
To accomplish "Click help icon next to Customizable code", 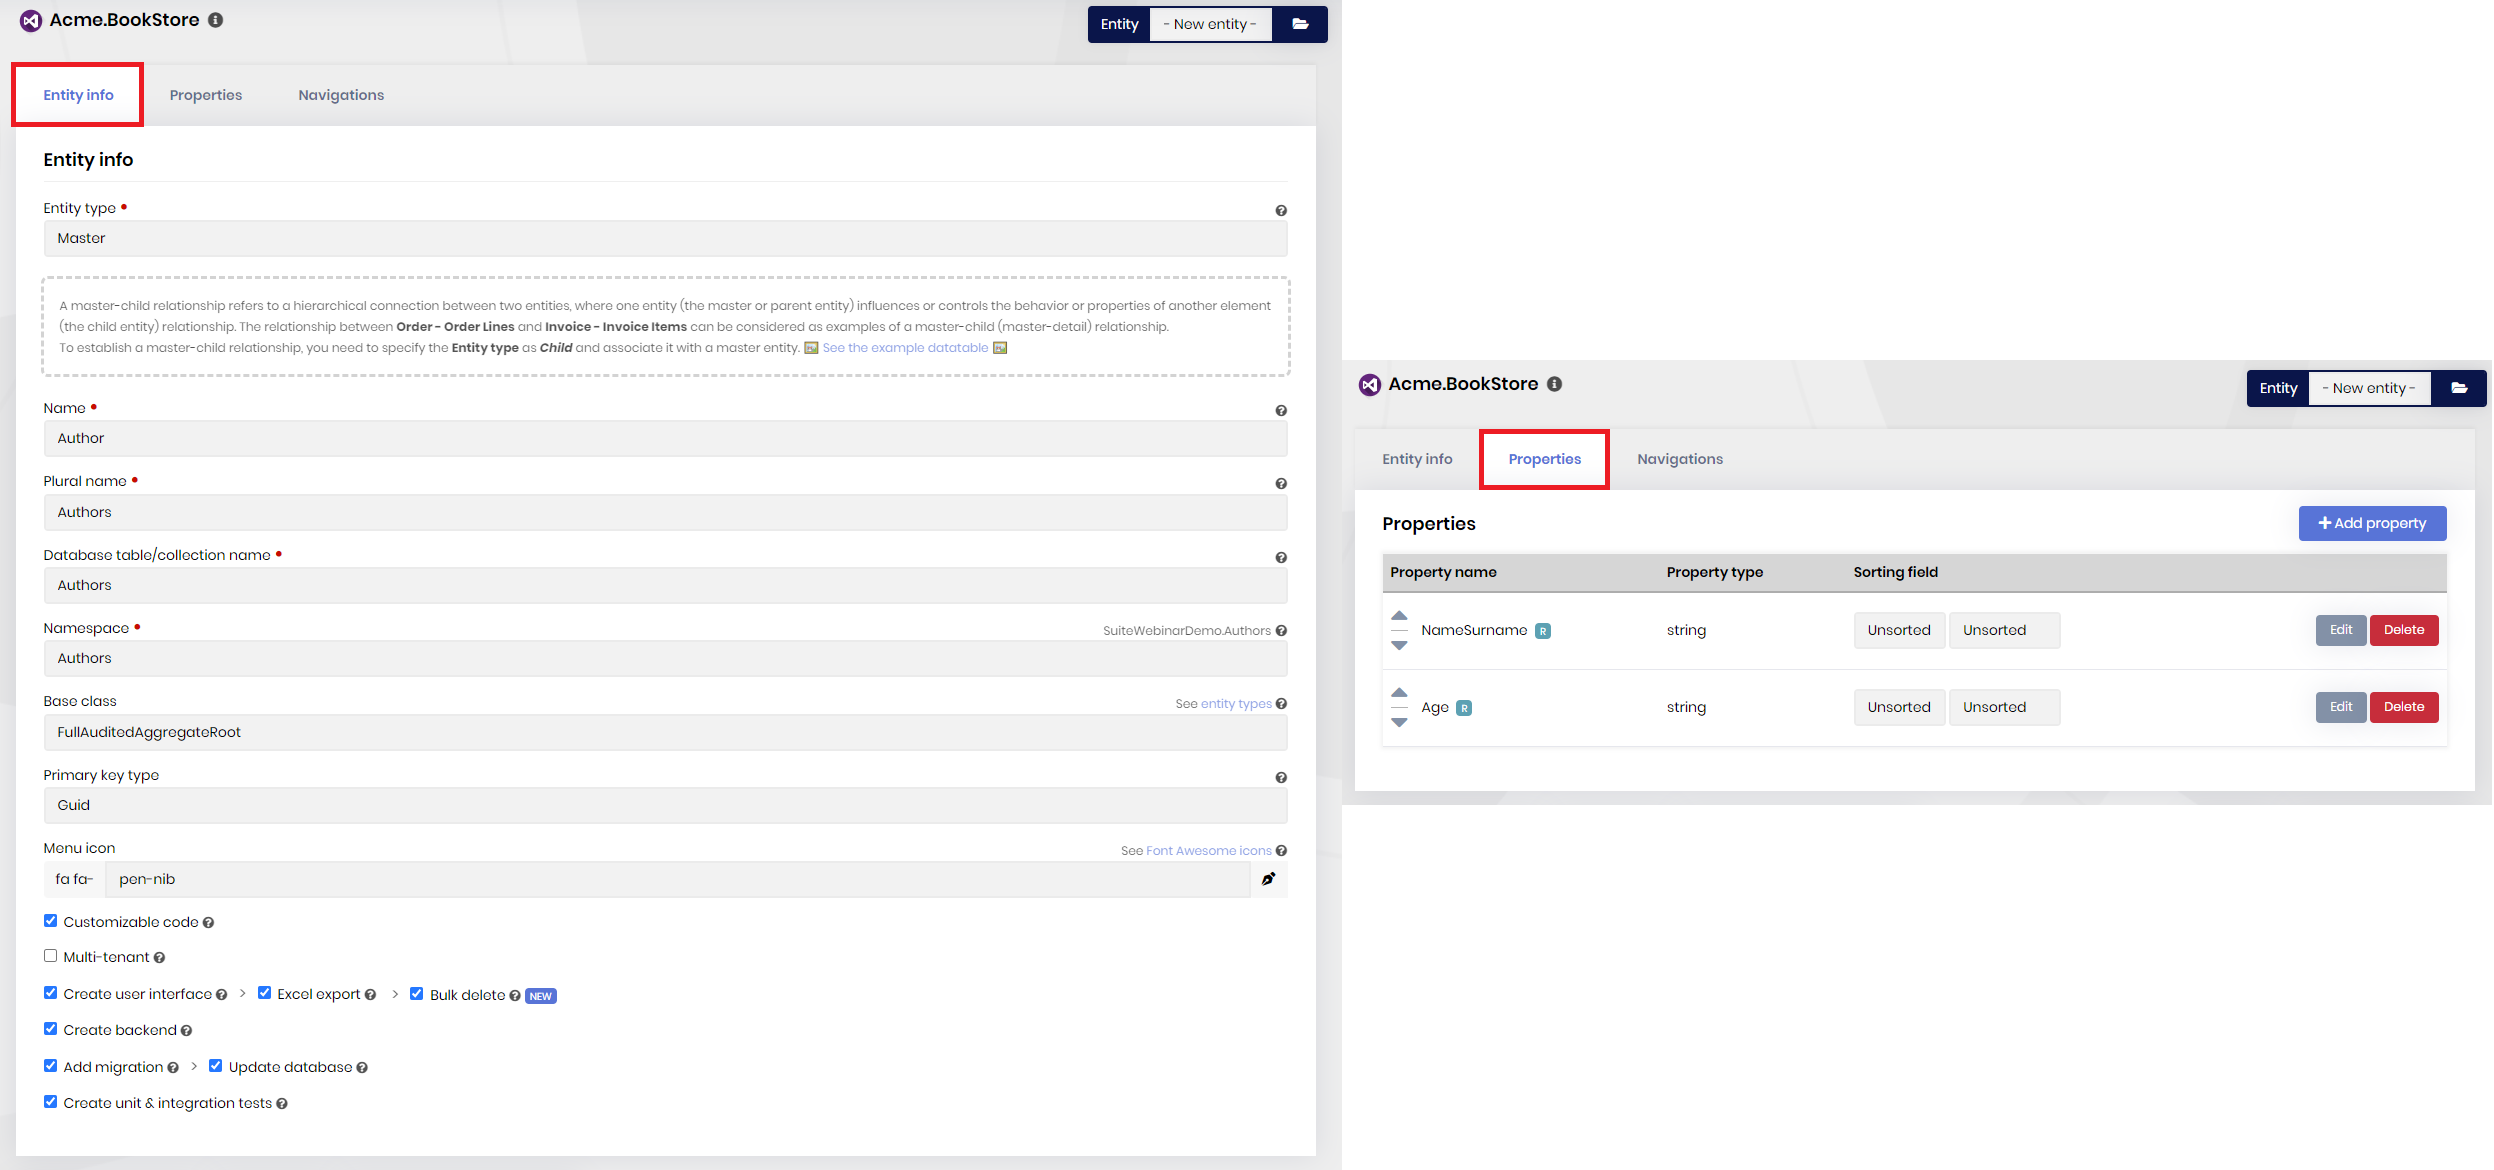I will pyautogui.click(x=208, y=923).
